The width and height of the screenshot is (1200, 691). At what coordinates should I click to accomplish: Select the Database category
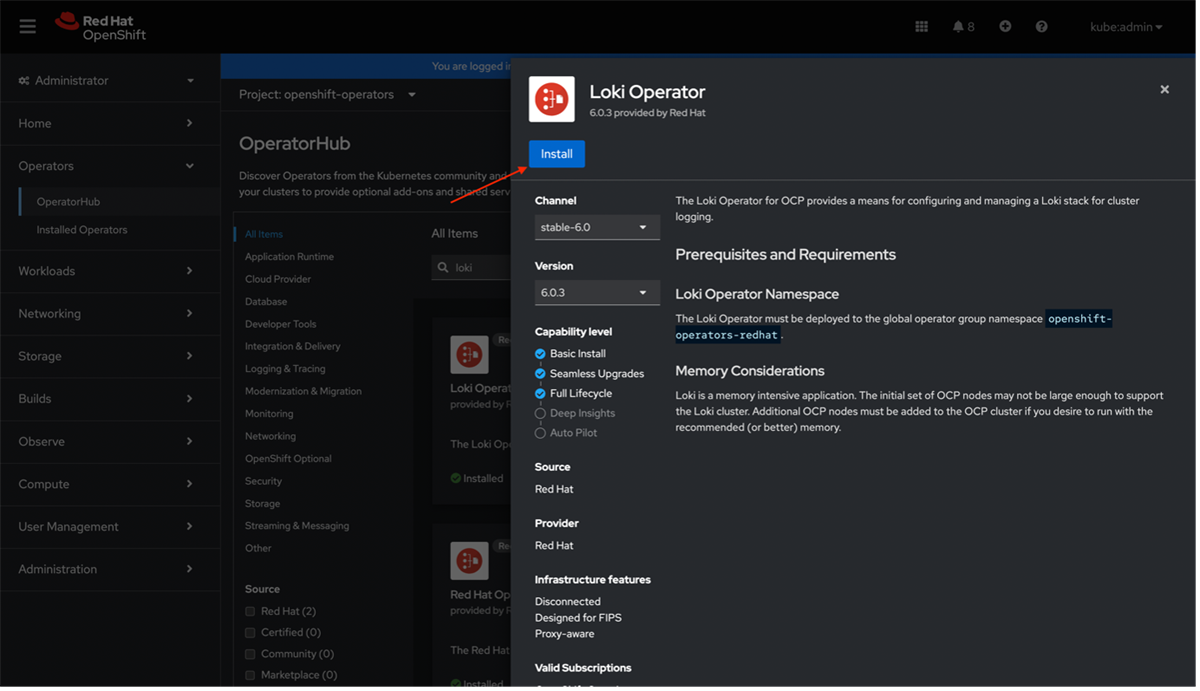(x=266, y=302)
